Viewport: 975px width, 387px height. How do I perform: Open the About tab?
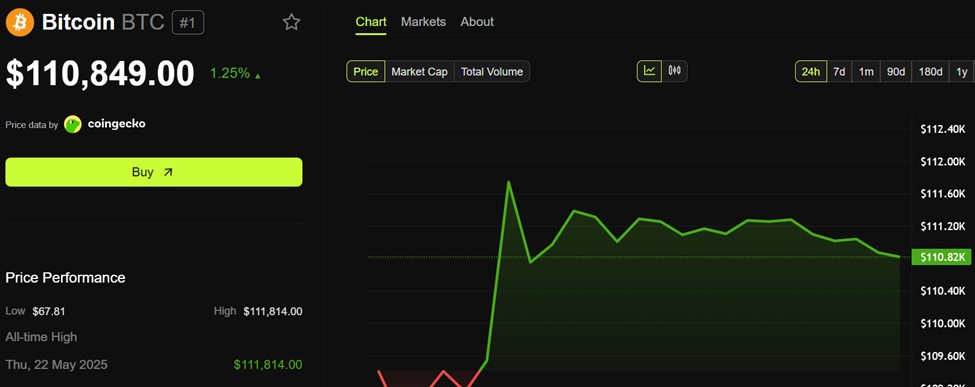coord(477,22)
